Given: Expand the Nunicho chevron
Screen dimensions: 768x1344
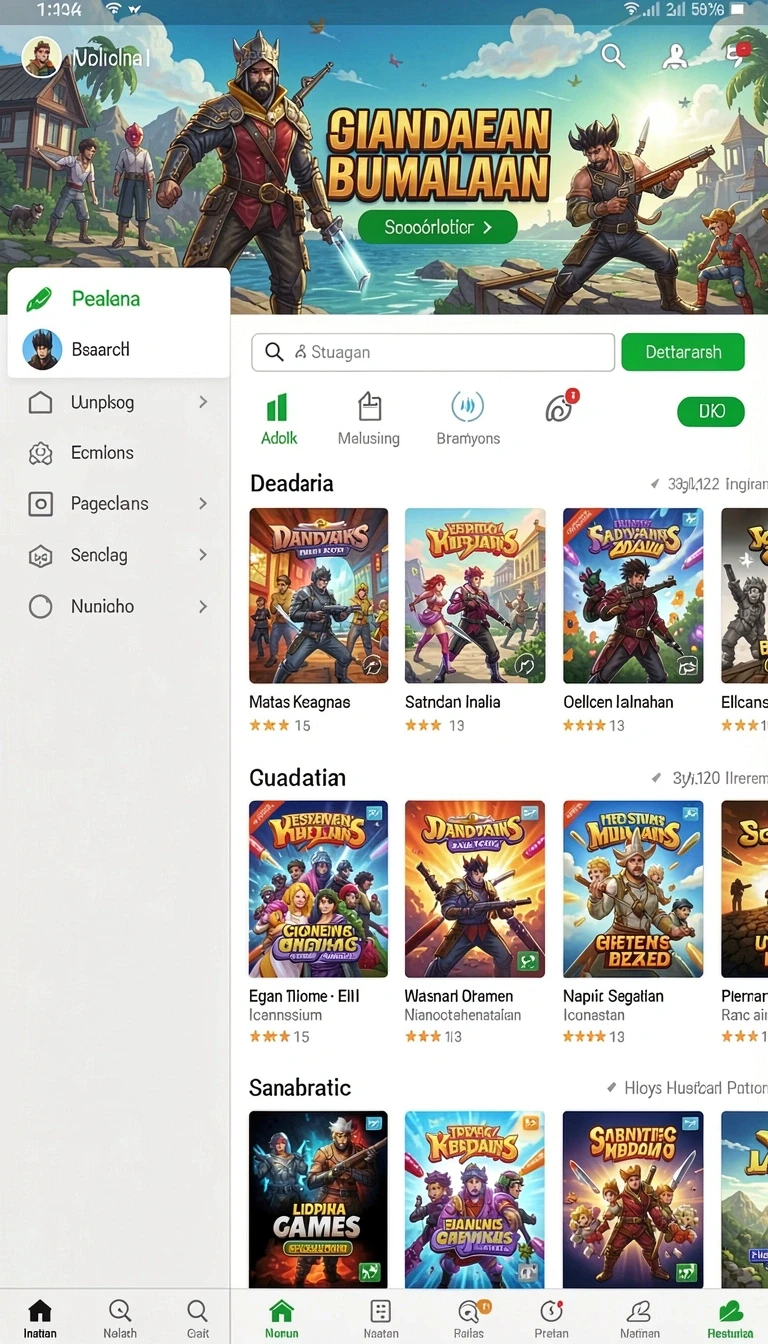Looking at the screenshot, I should click(203, 606).
